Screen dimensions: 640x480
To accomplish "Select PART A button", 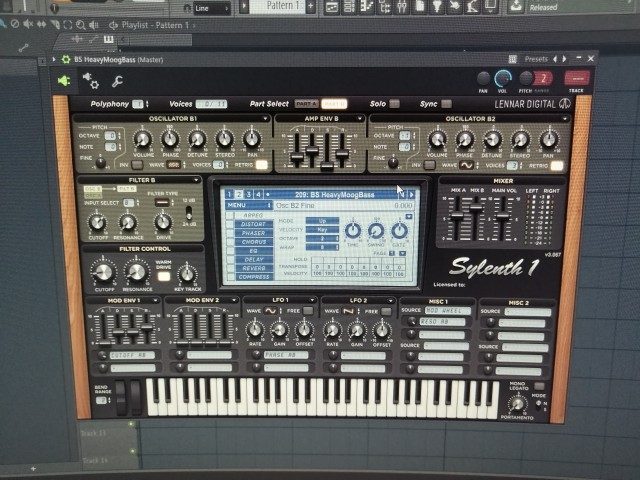I will click(x=307, y=104).
